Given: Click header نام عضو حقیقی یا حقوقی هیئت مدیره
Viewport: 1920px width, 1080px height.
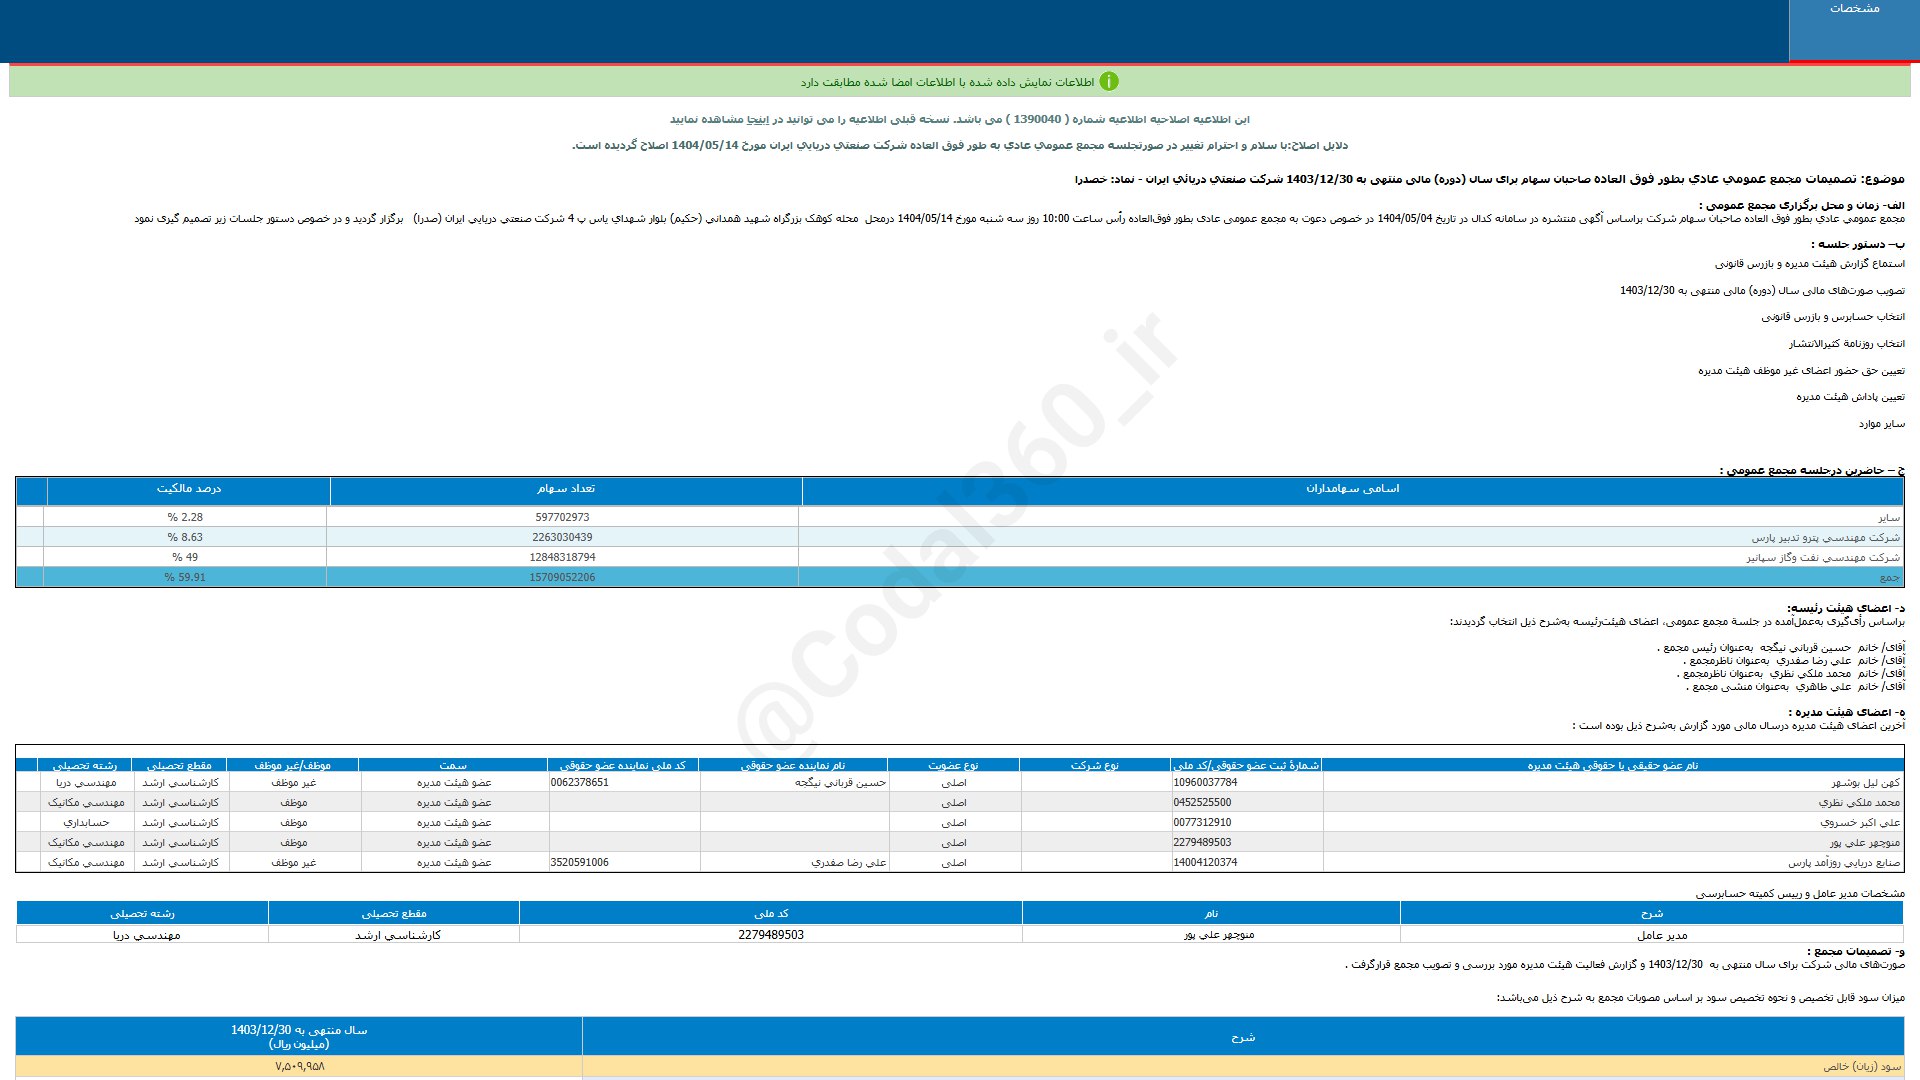Looking at the screenshot, I should coord(1612,765).
